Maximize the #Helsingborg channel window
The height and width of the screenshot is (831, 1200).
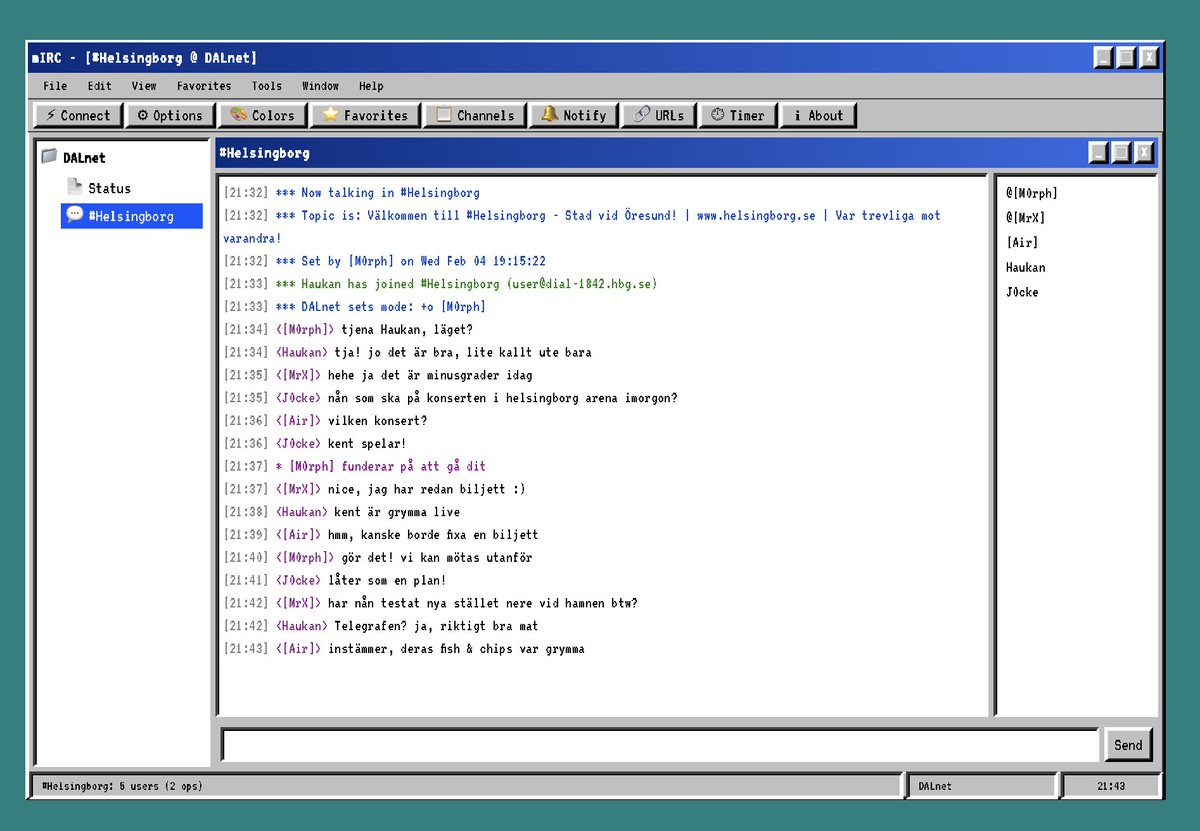[1122, 153]
